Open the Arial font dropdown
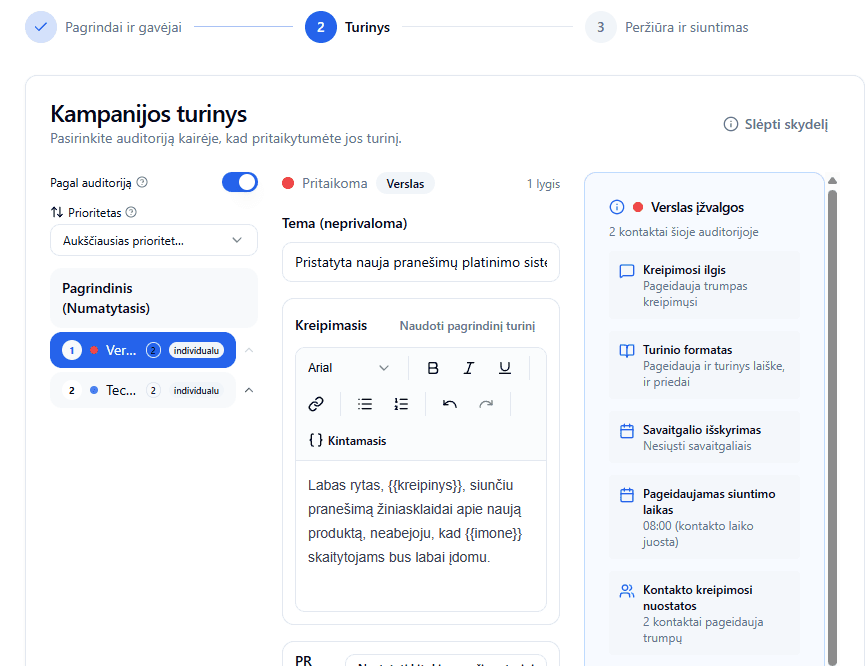This screenshot has width=865, height=666. [x=348, y=368]
